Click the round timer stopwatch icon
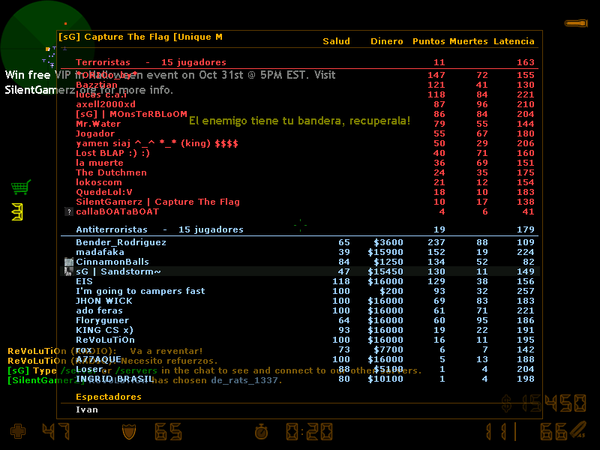 click(261, 432)
